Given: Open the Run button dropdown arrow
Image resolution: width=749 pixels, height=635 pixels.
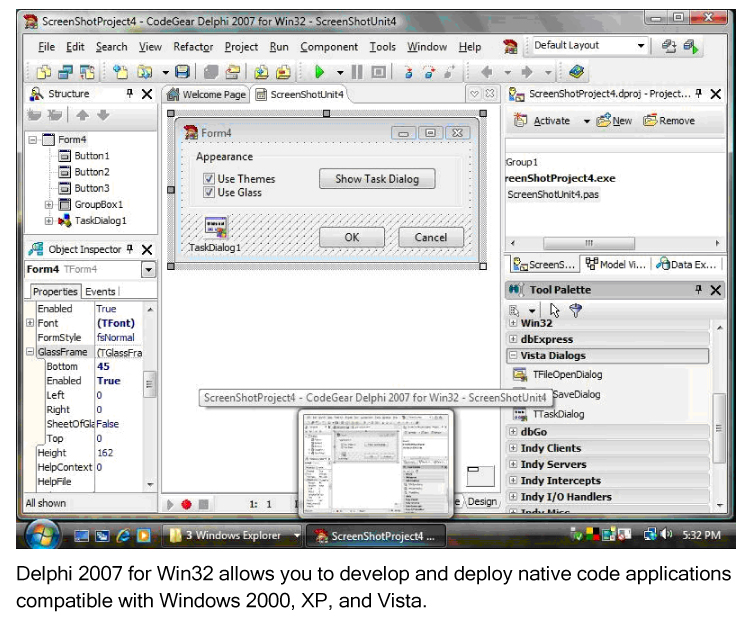Looking at the screenshot, I should (340, 73).
